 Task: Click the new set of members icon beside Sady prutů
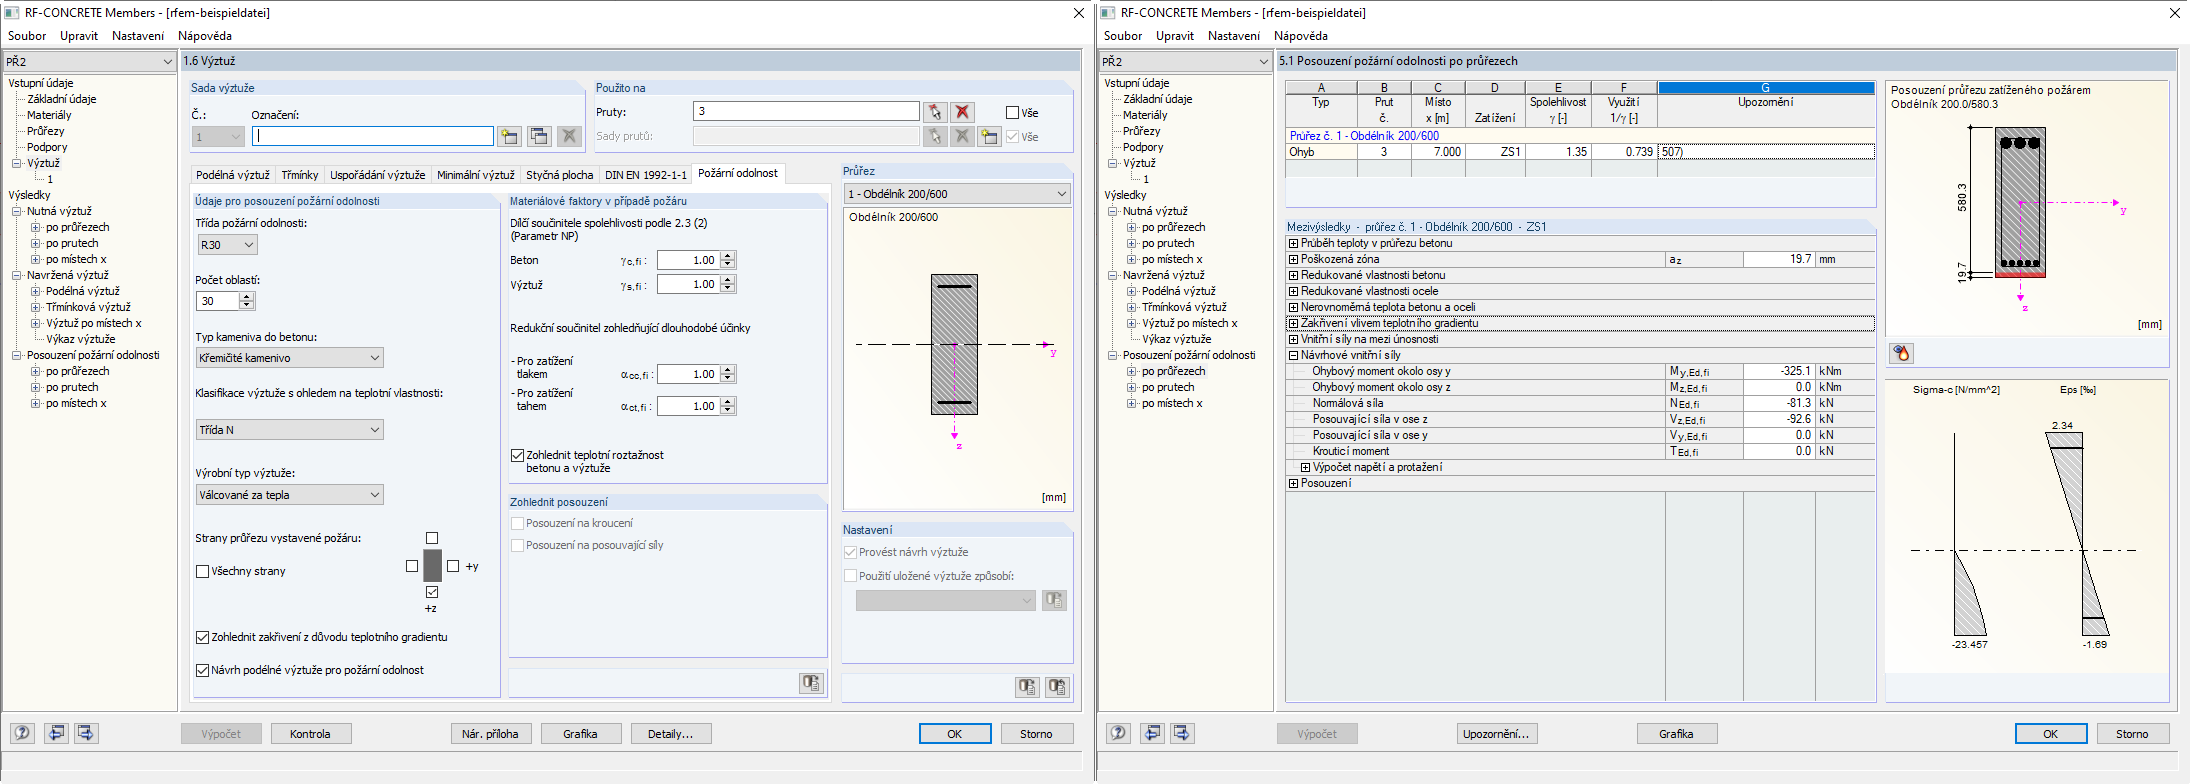(989, 136)
